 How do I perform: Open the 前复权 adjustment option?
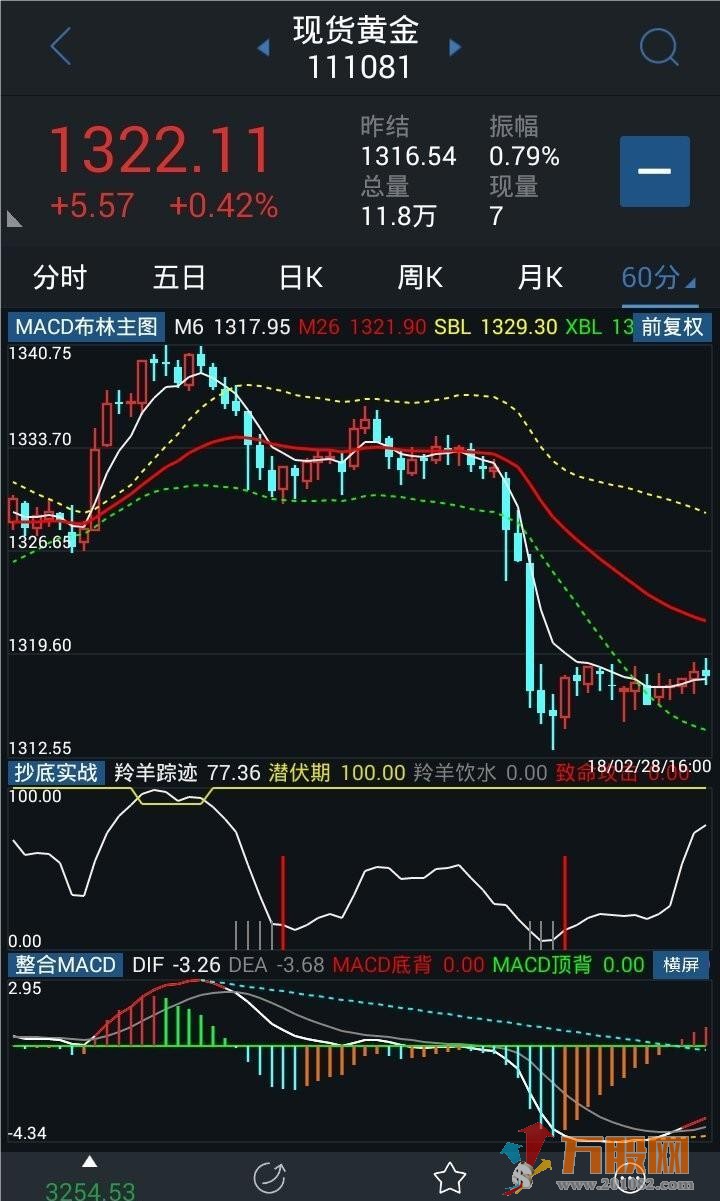tap(673, 326)
